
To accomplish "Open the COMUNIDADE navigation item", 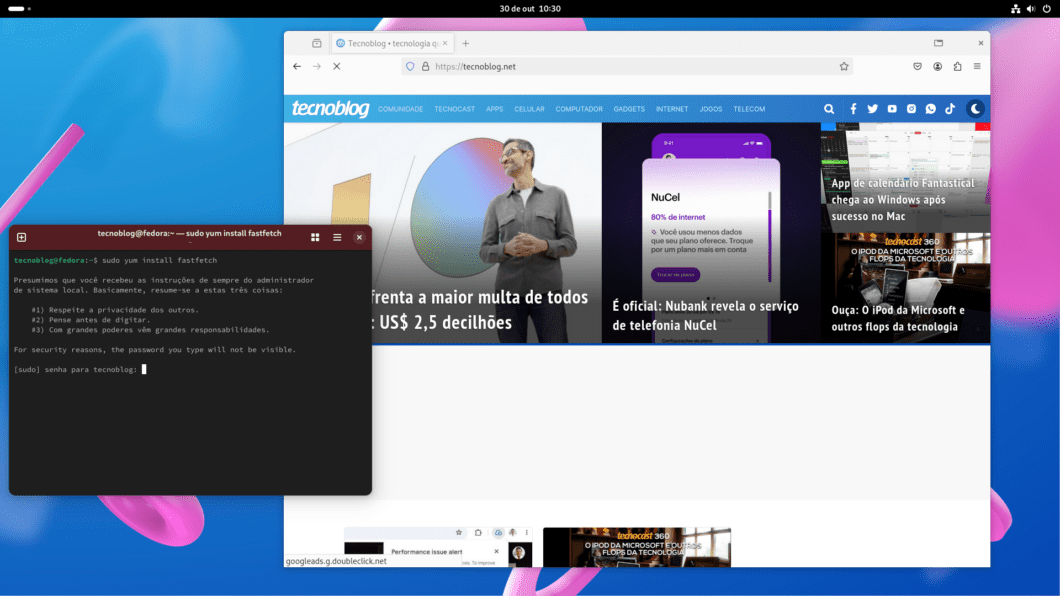I will pos(400,109).
